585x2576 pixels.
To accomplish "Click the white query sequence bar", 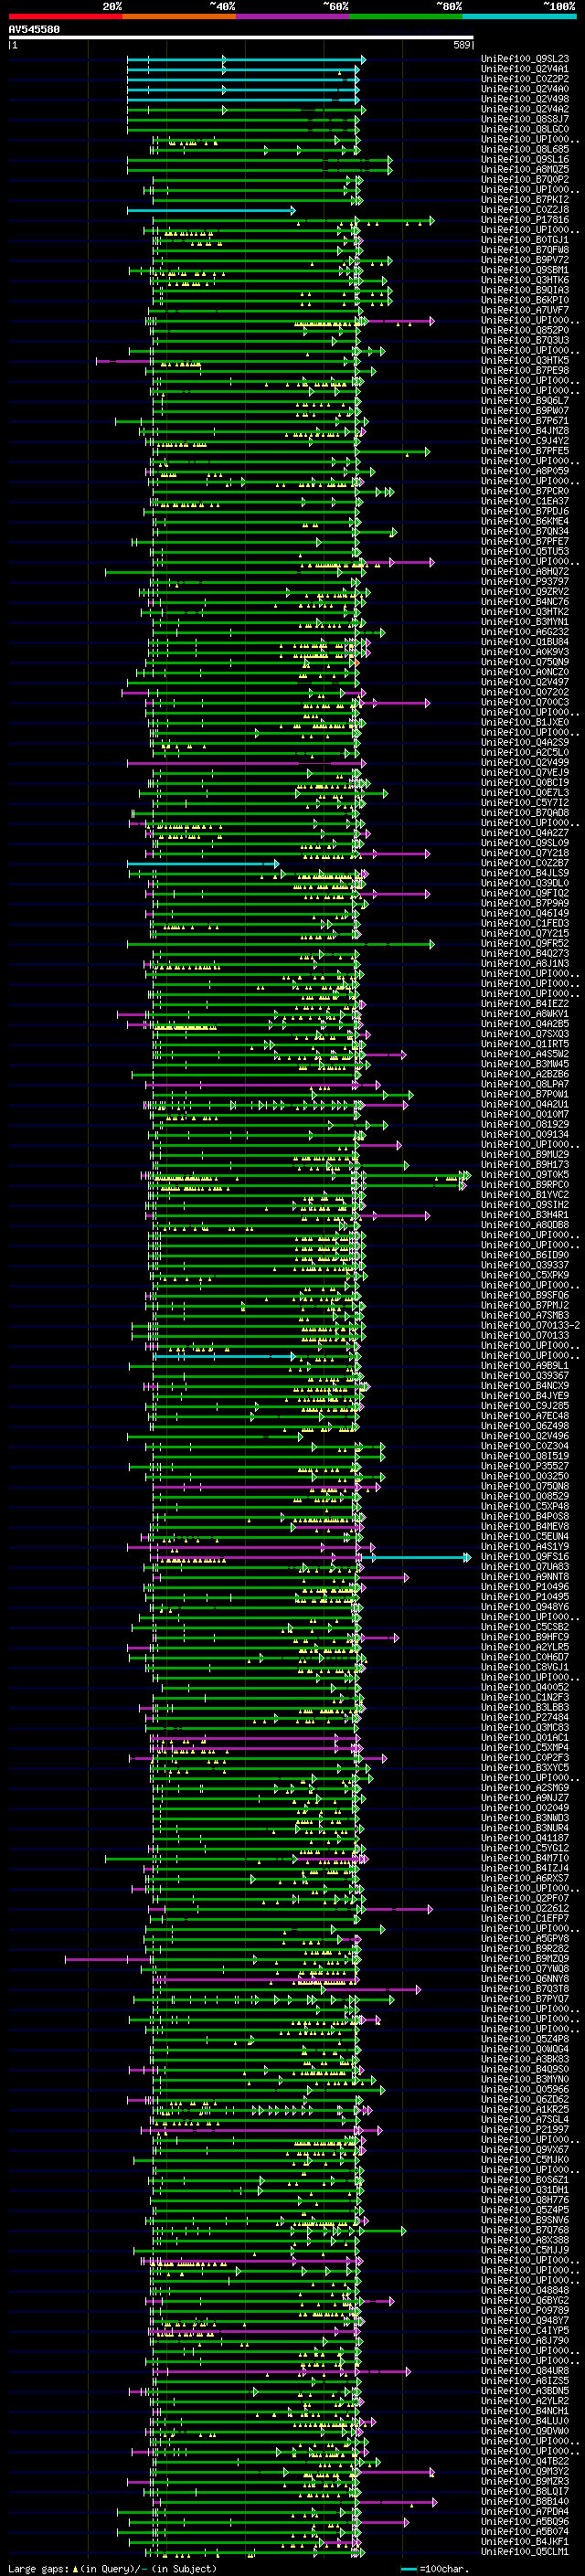I will pyautogui.click(x=241, y=38).
